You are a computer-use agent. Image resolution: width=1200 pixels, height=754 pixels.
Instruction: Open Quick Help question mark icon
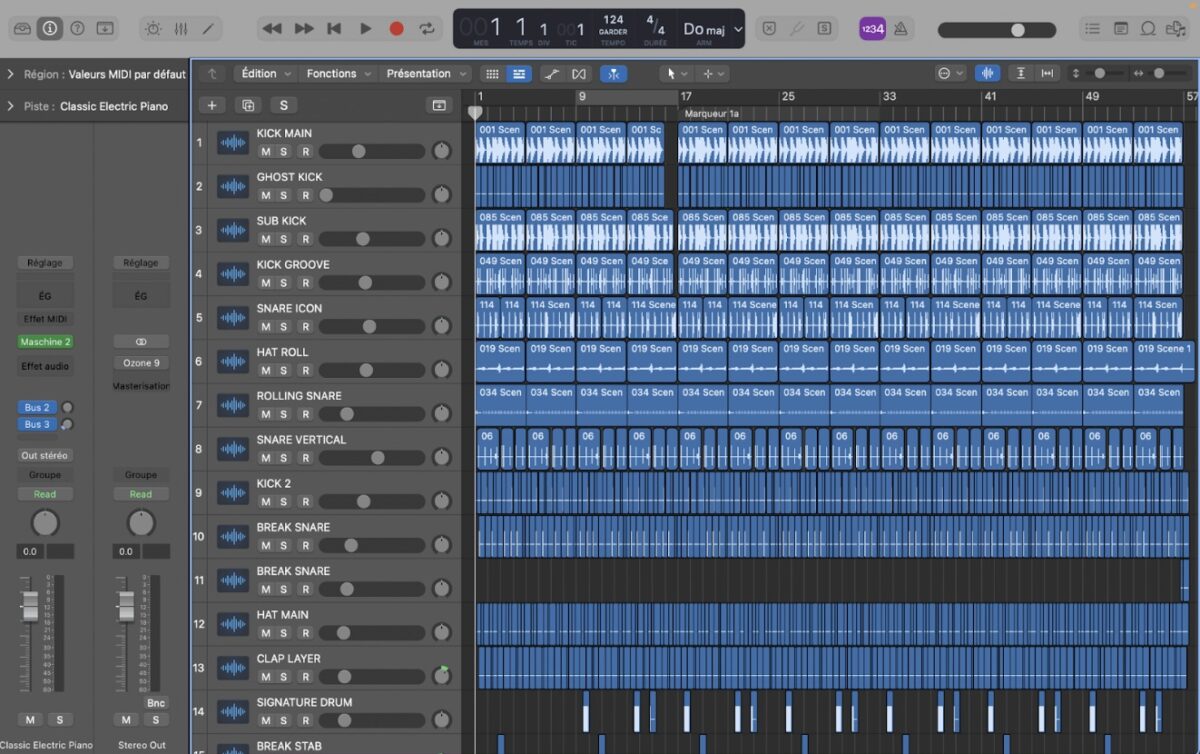pos(77,29)
